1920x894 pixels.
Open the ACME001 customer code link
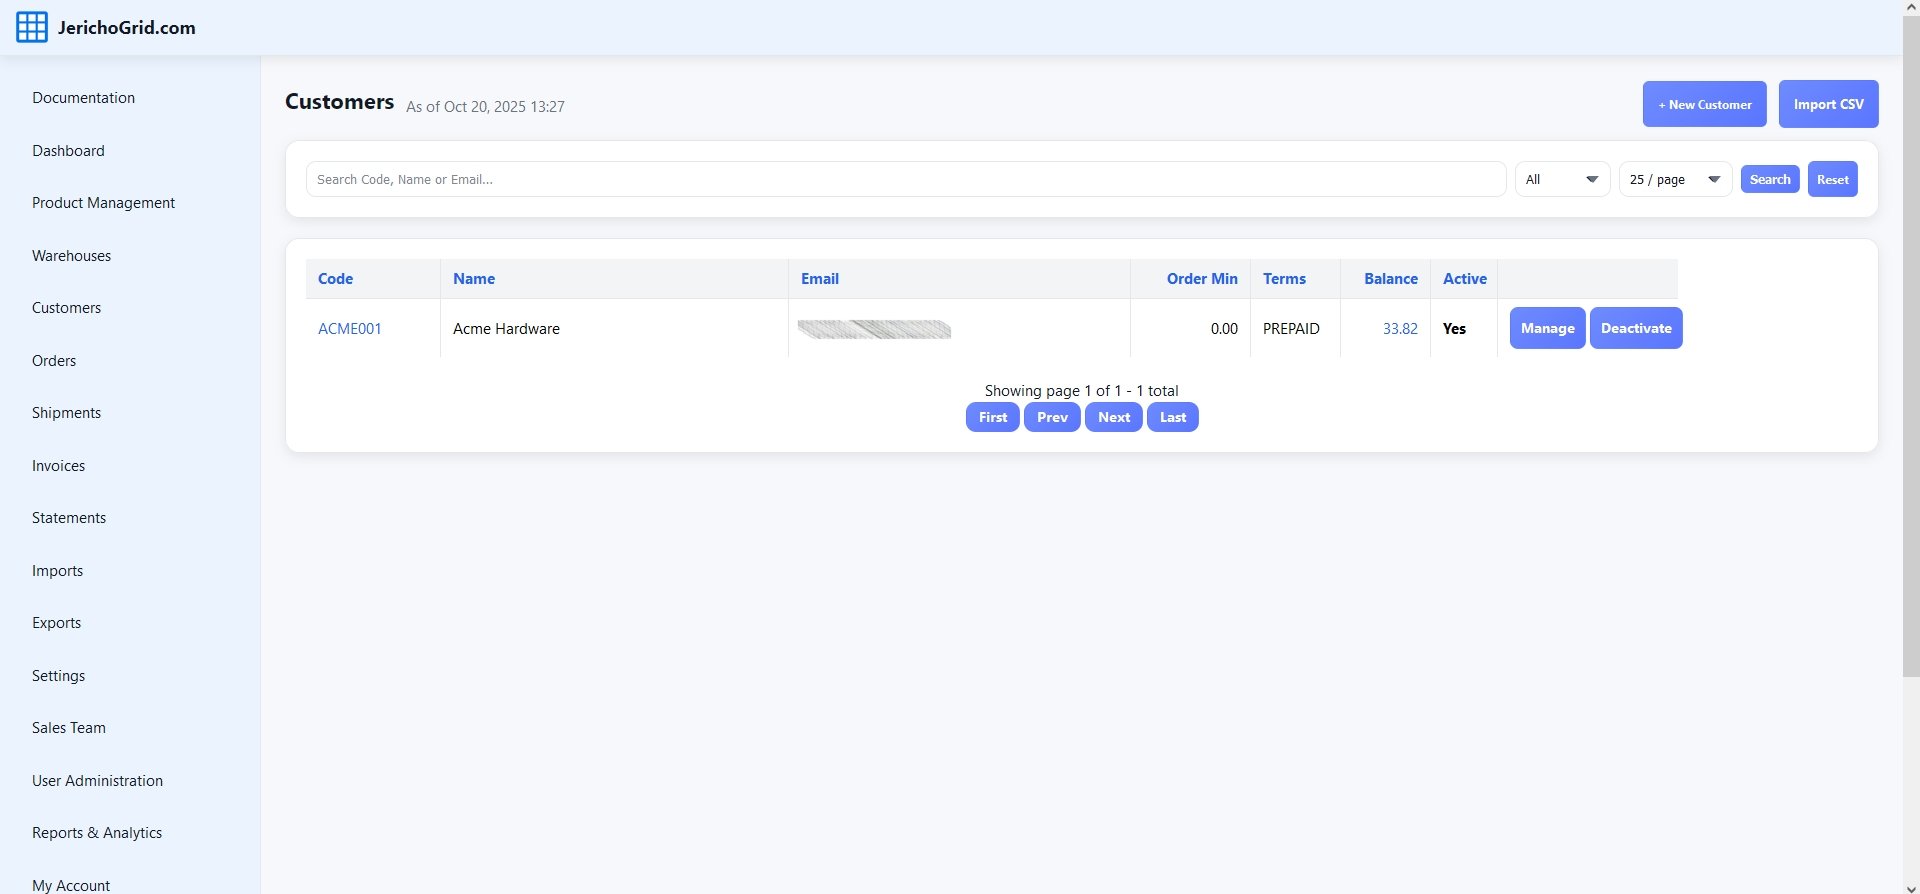click(349, 329)
